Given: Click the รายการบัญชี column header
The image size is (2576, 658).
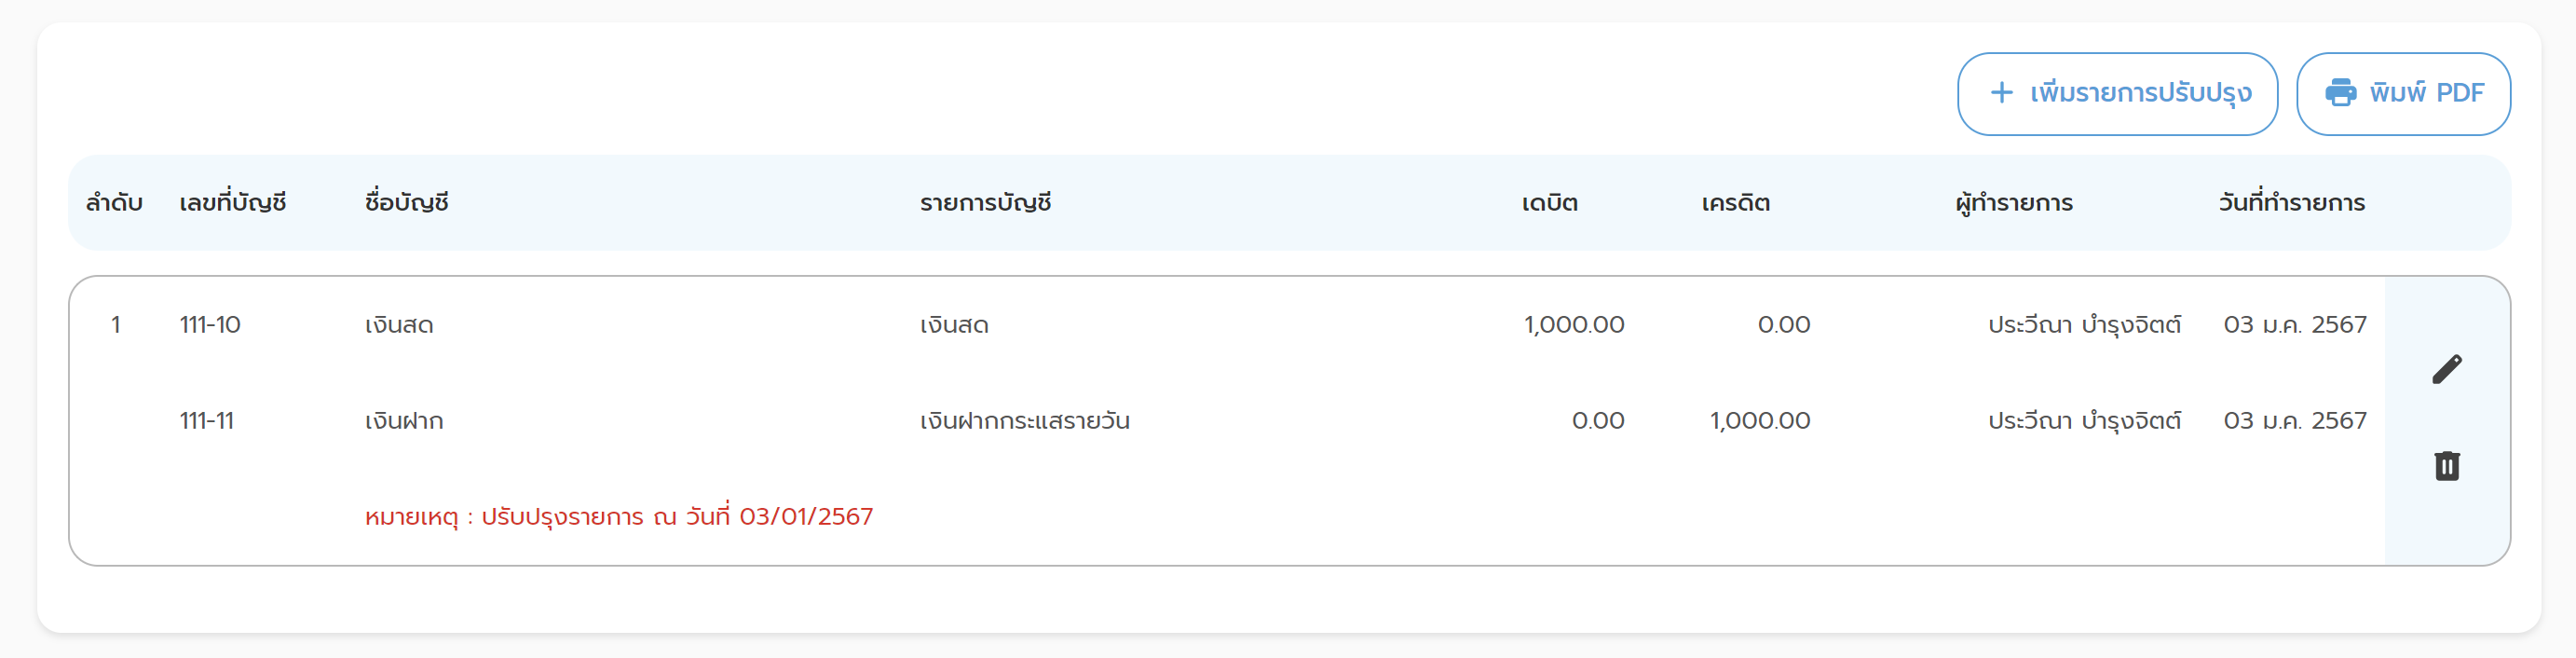Looking at the screenshot, I should [x=985, y=203].
